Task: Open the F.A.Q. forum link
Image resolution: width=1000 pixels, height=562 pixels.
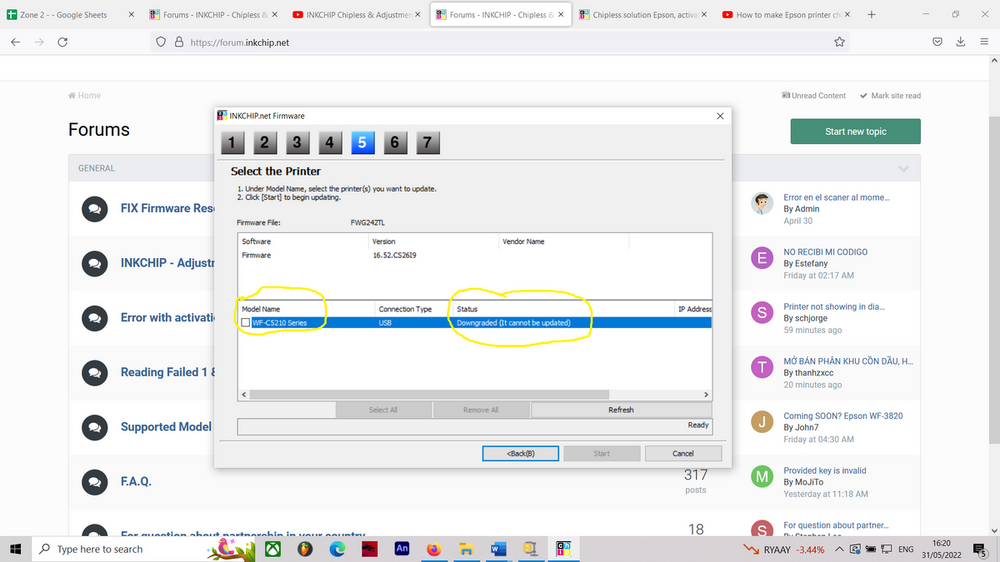Action: 136,482
